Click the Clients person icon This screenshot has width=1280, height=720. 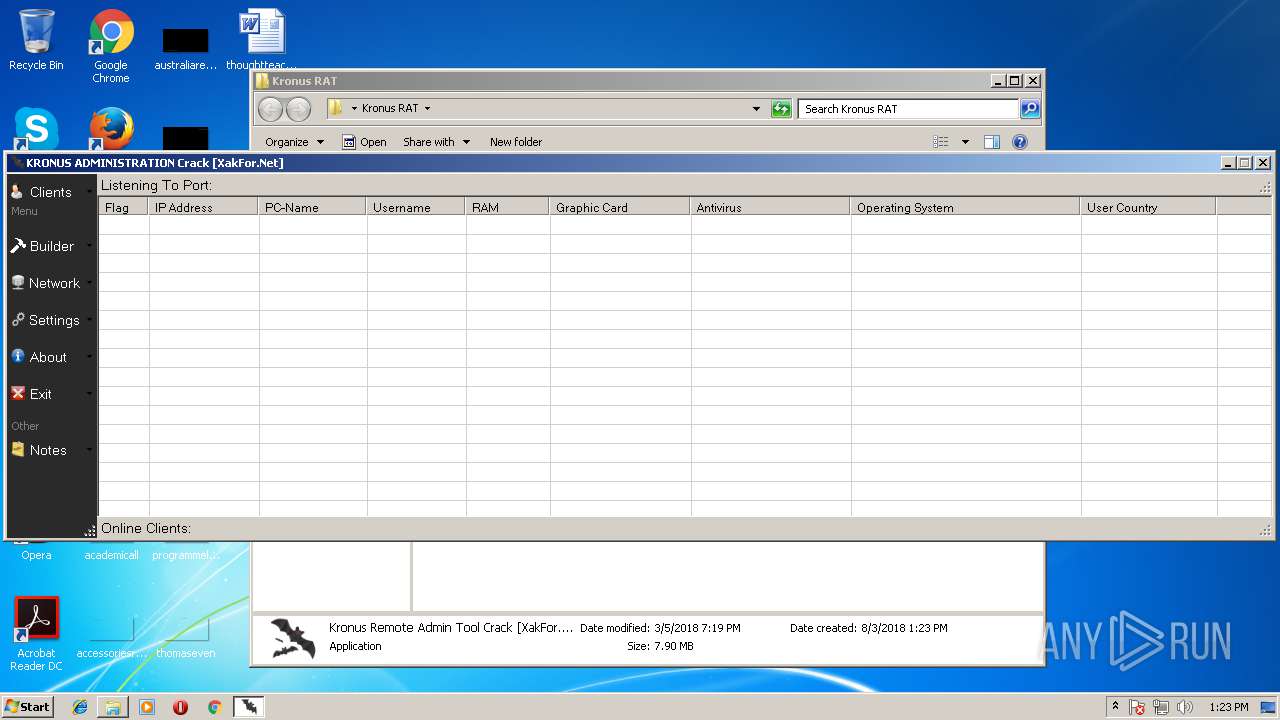[x=18, y=191]
